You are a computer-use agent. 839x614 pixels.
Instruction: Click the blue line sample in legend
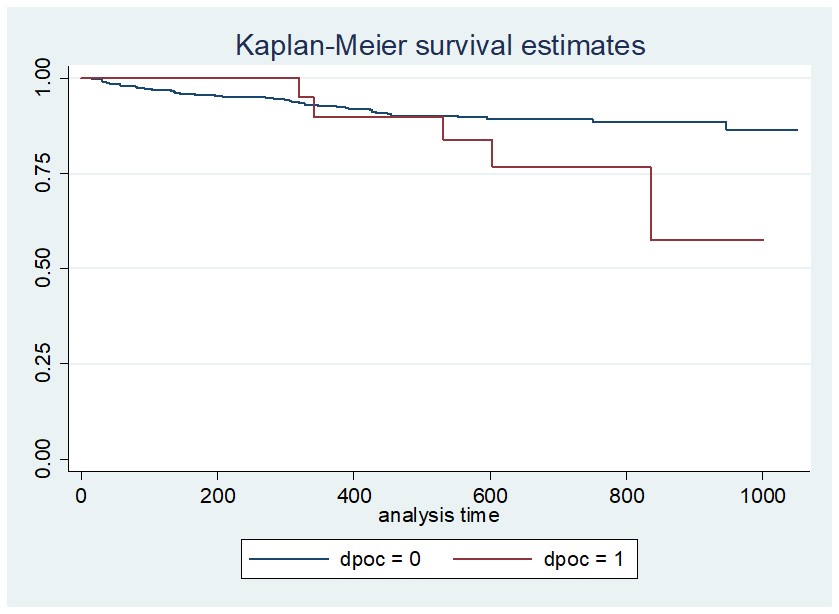(290, 560)
